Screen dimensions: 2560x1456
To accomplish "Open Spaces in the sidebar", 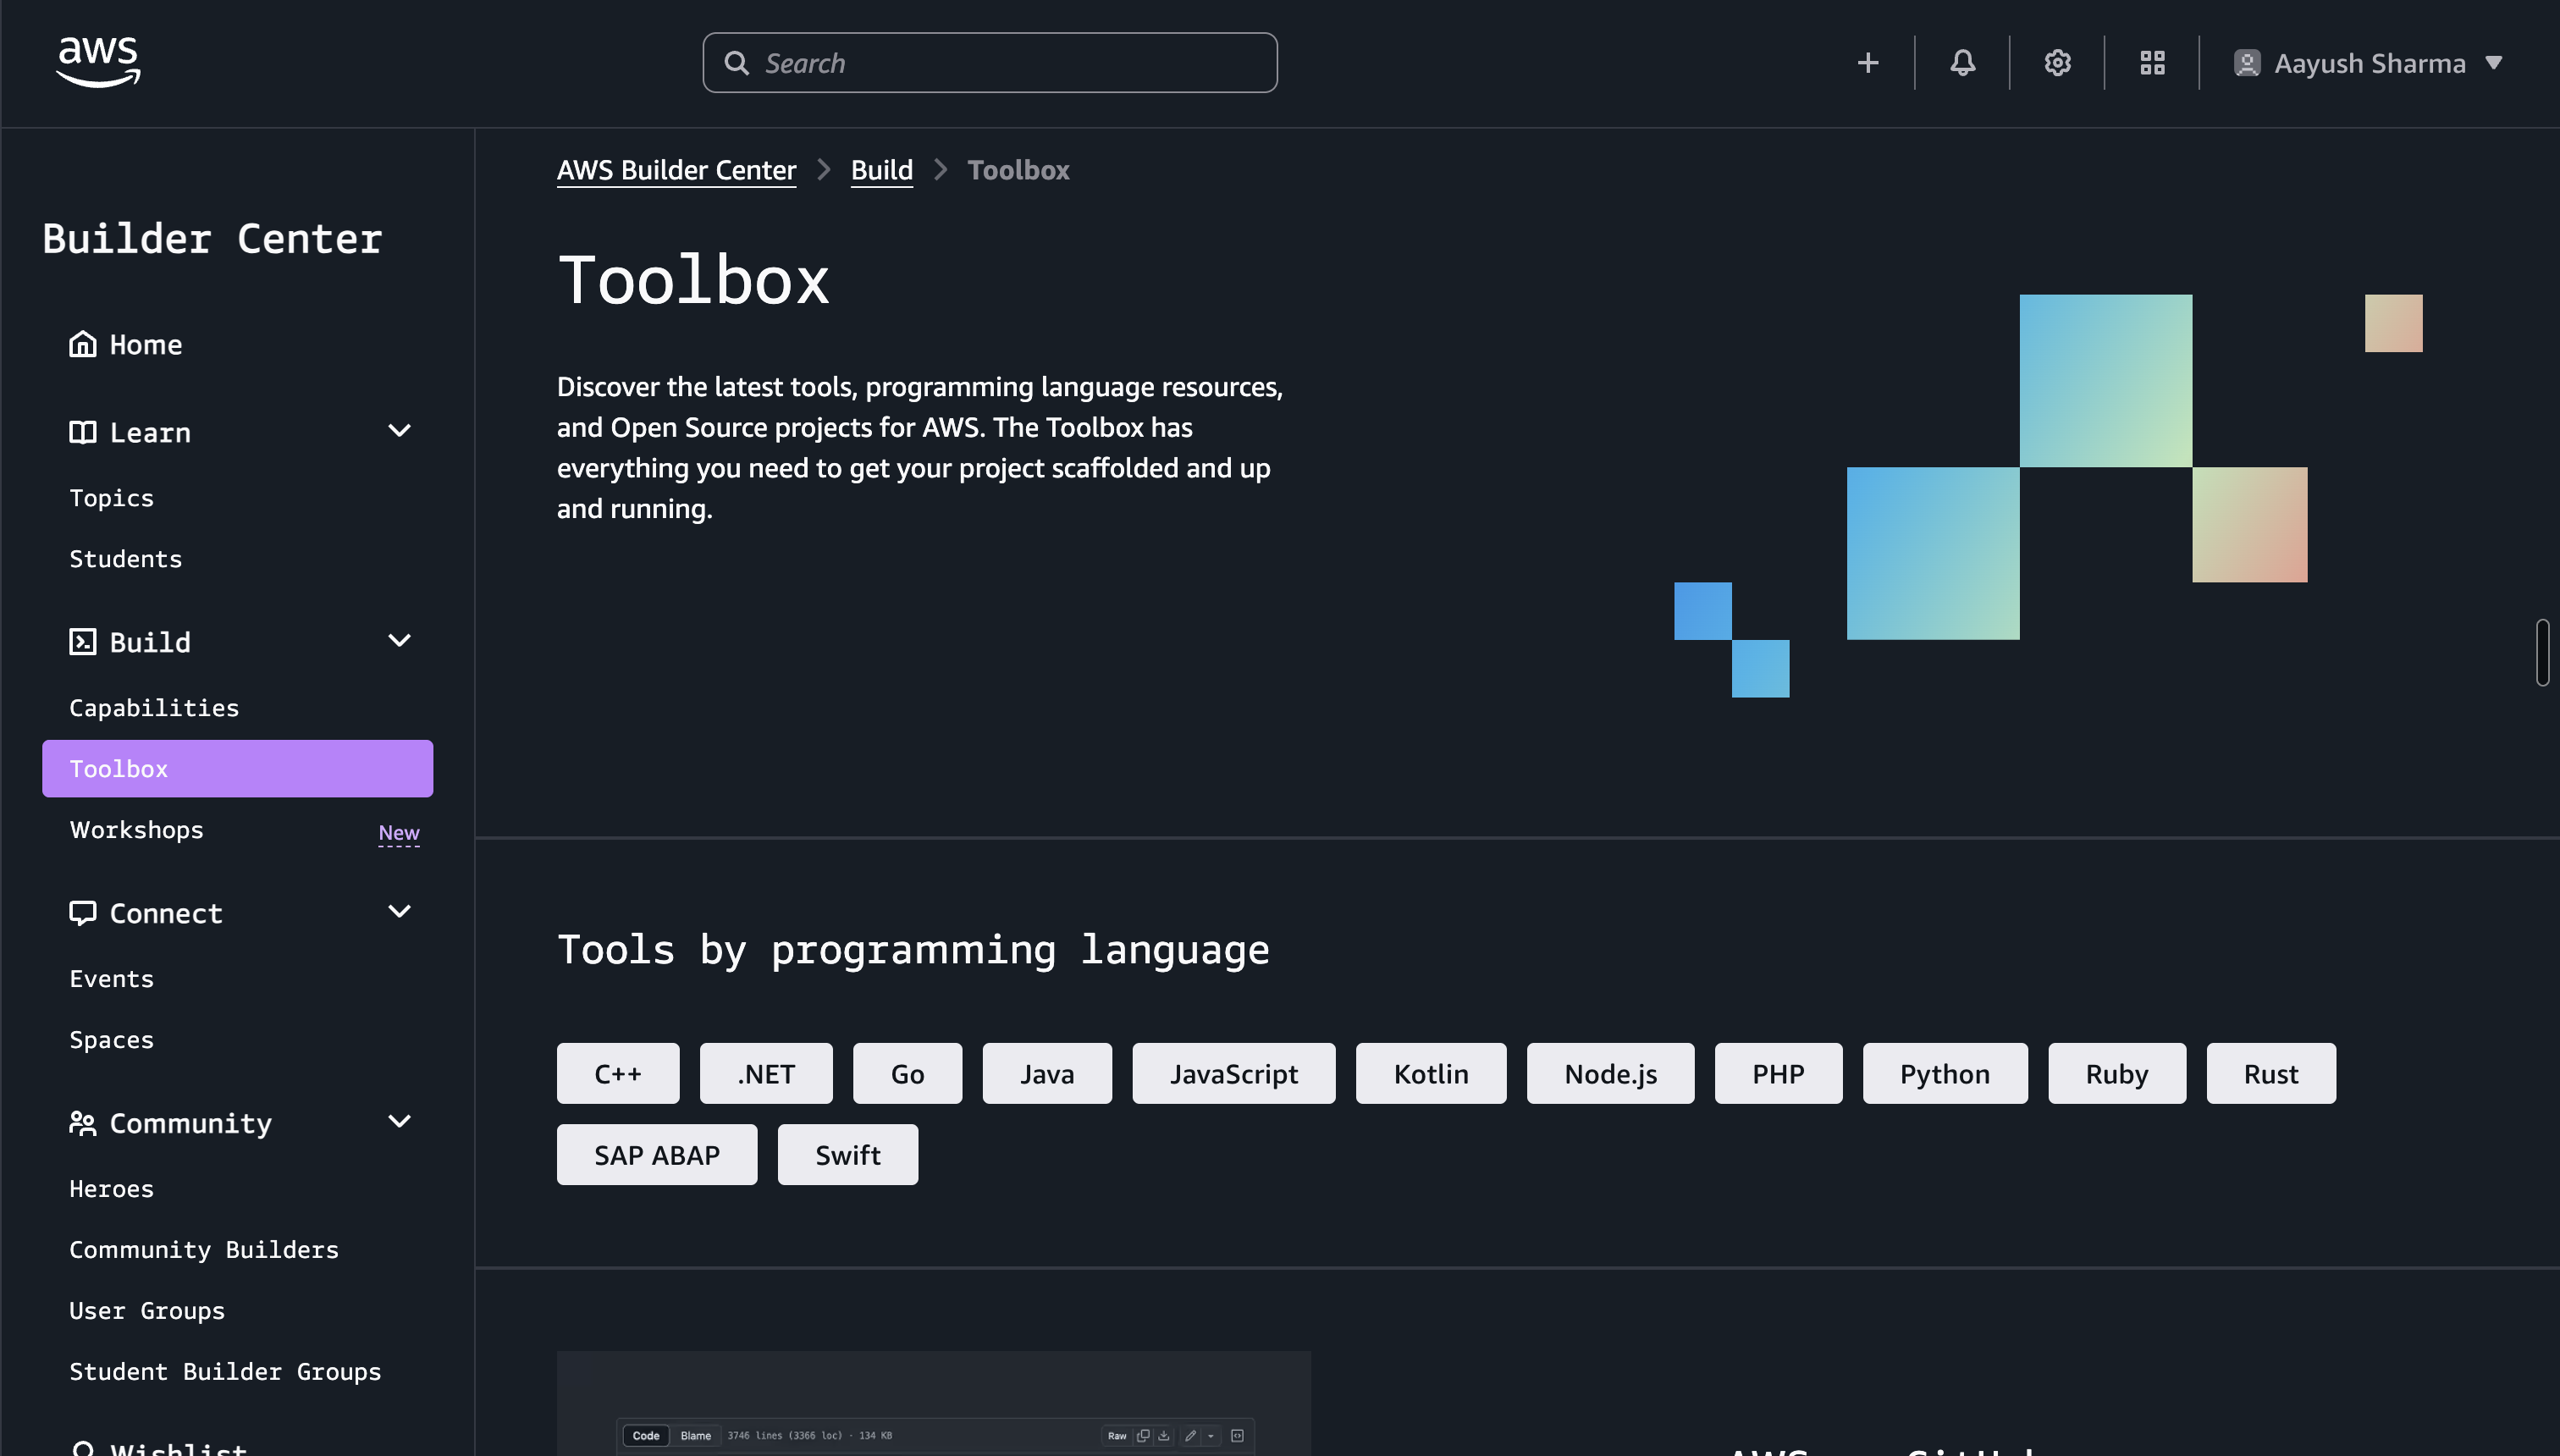I will pyautogui.click(x=111, y=1040).
